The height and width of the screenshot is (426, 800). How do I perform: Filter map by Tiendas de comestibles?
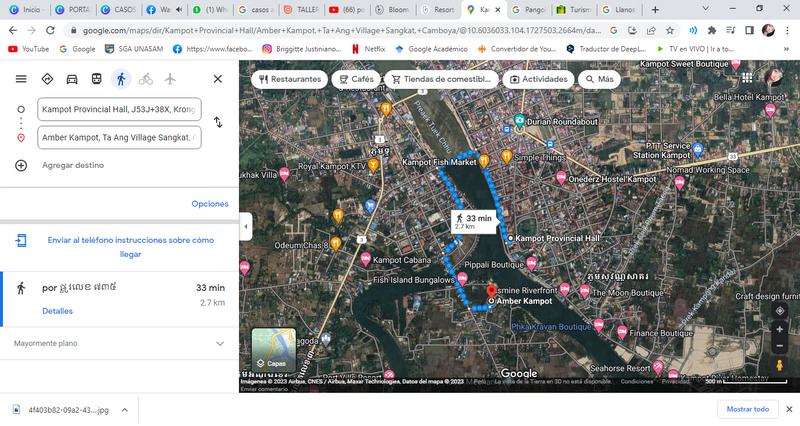[441, 79]
